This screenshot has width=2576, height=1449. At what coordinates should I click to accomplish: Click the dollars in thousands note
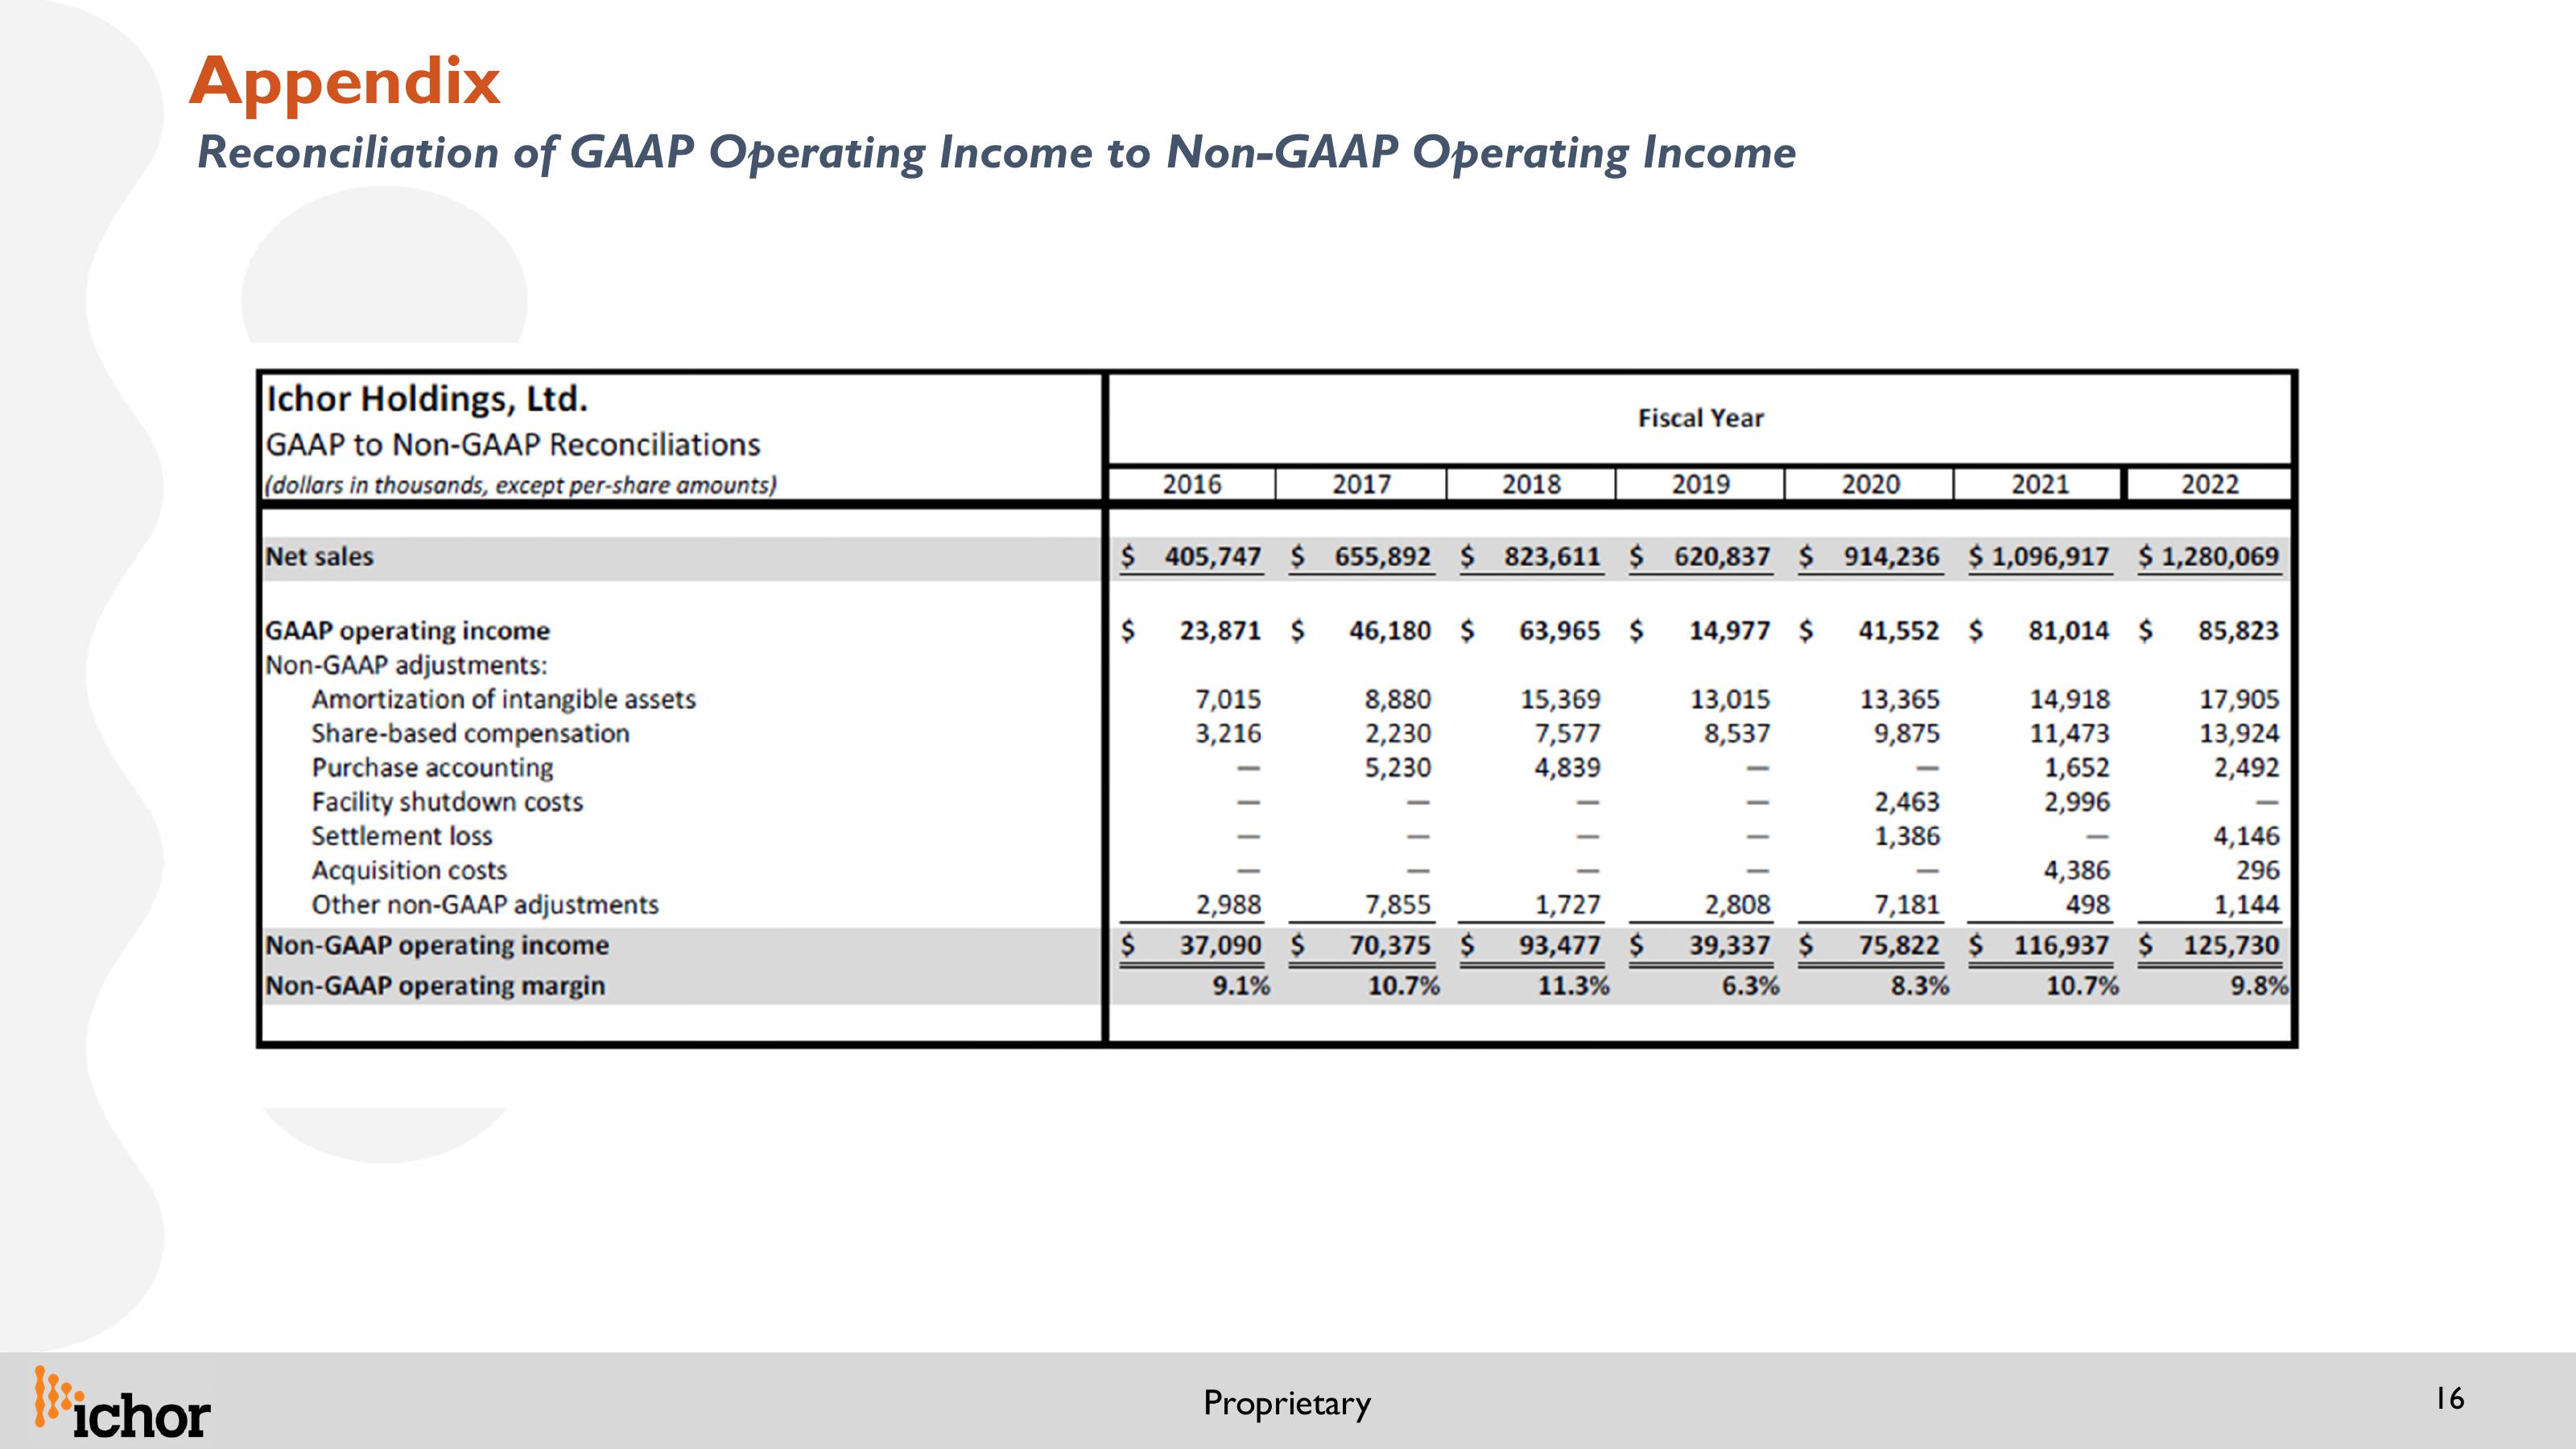[520, 485]
